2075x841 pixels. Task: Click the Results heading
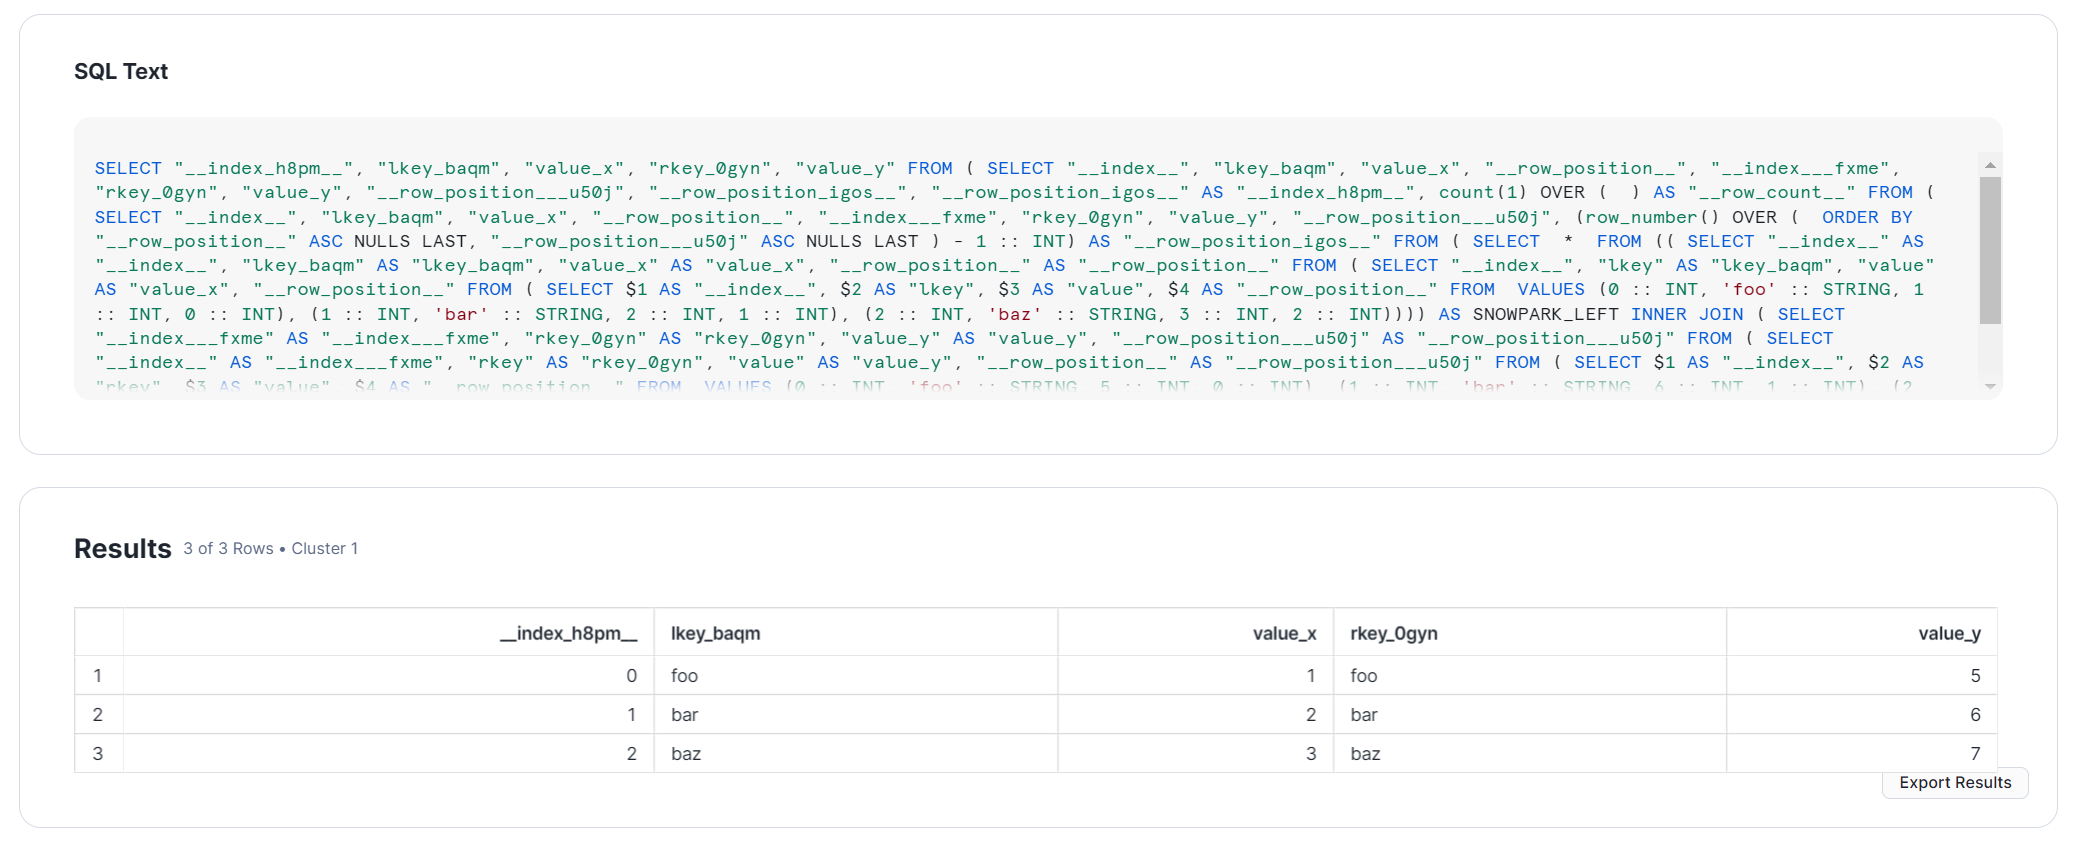click(x=123, y=549)
